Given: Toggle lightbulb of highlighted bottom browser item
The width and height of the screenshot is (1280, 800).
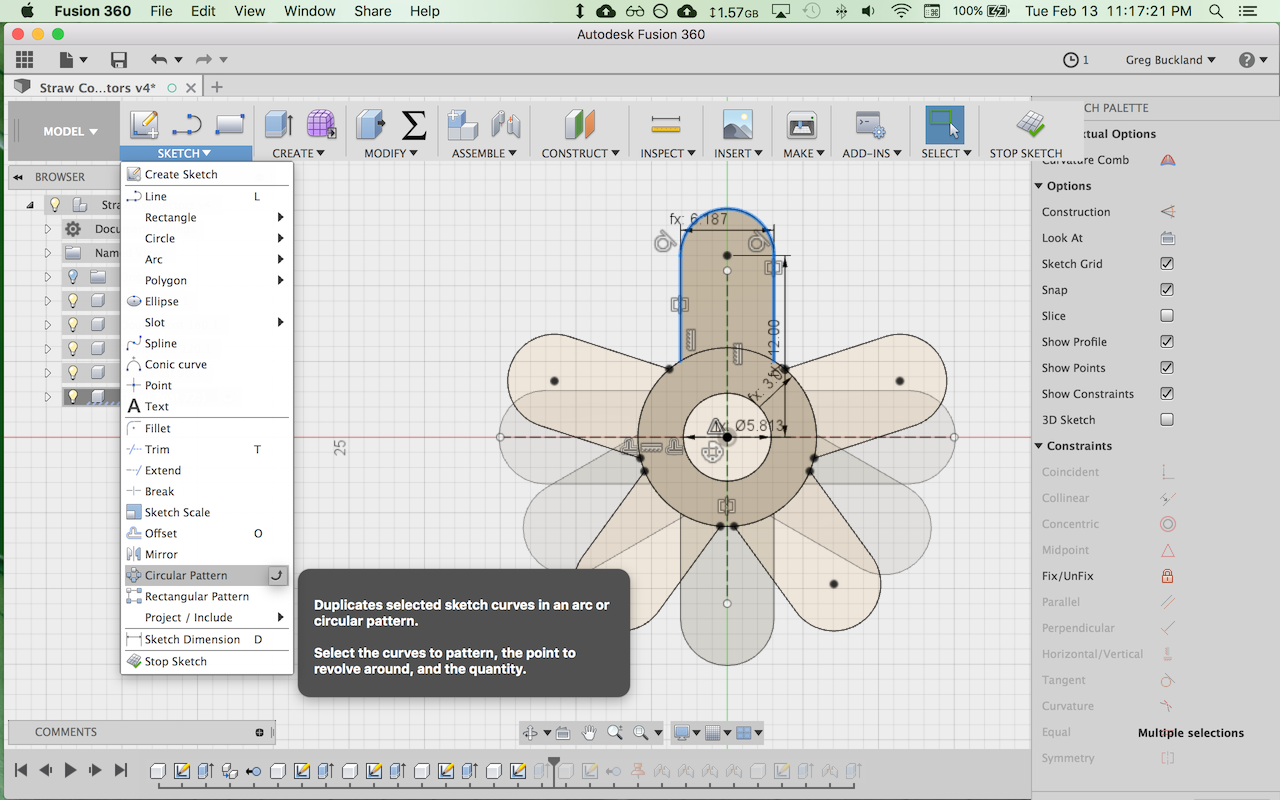Looking at the screenshot, I should [x=73, y=397].
